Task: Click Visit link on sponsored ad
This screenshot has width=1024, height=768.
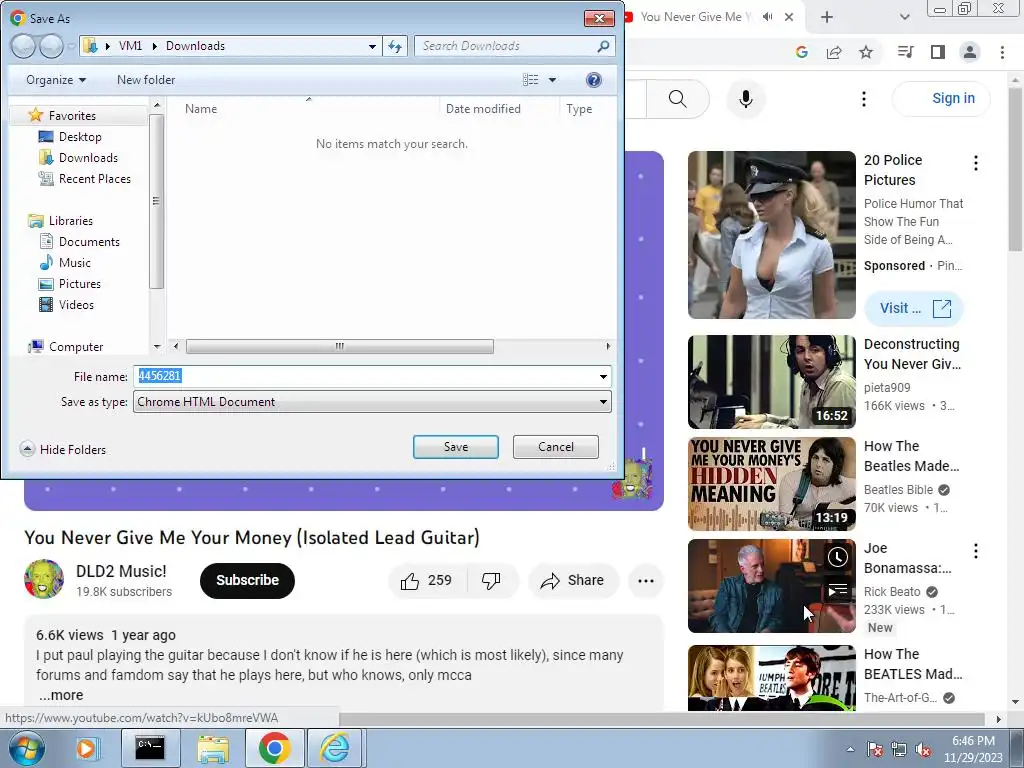Action: [x=914, y=308]
